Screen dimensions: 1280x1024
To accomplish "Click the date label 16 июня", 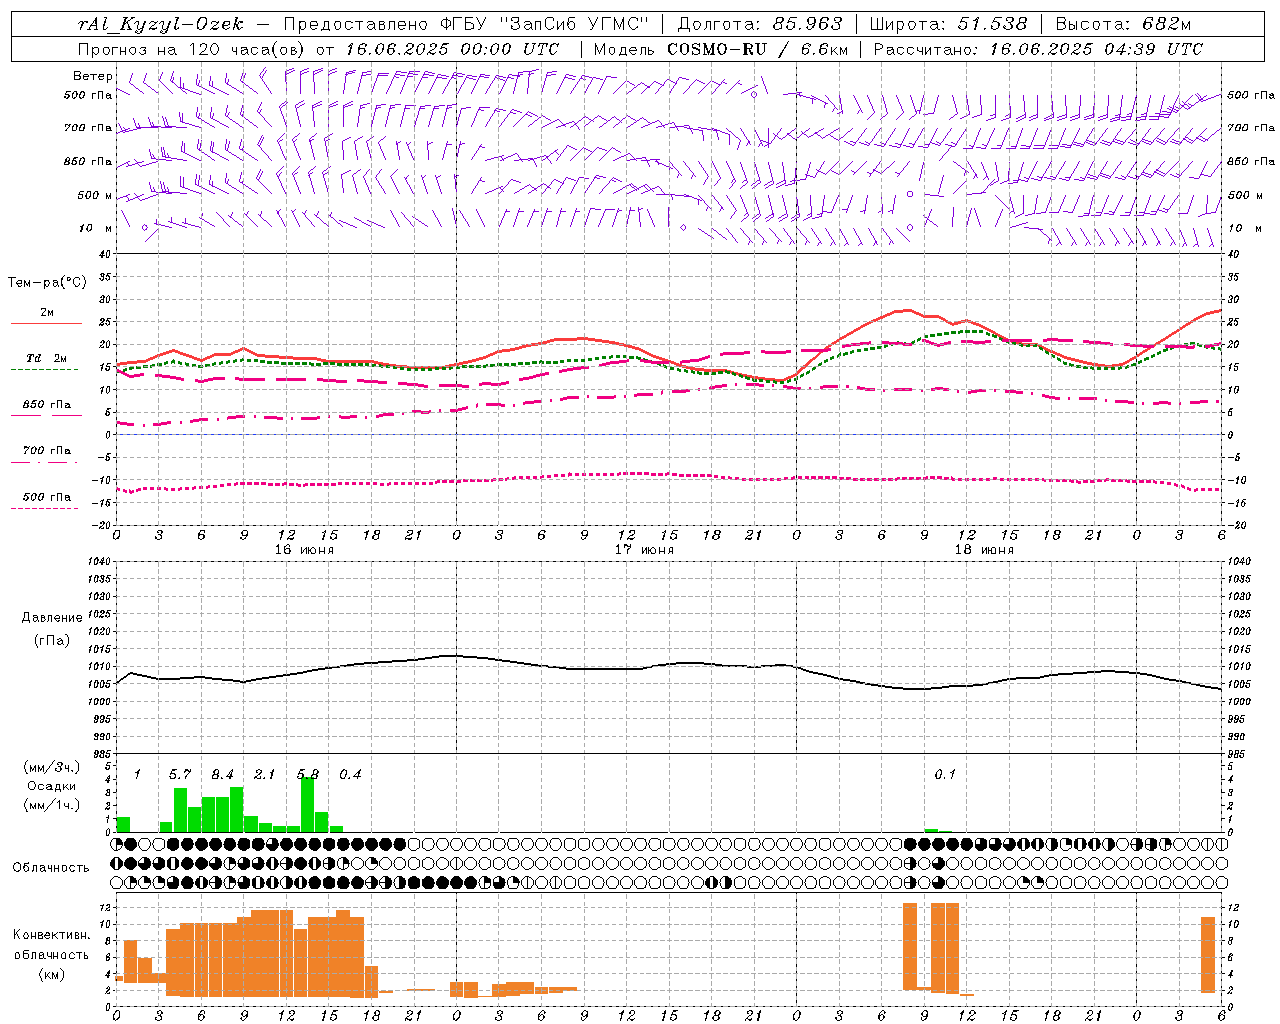I will pyautogui.click(x=304, y=550).
